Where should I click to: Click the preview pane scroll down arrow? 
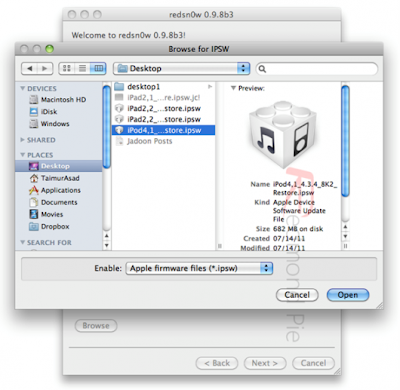pos(346,237)
